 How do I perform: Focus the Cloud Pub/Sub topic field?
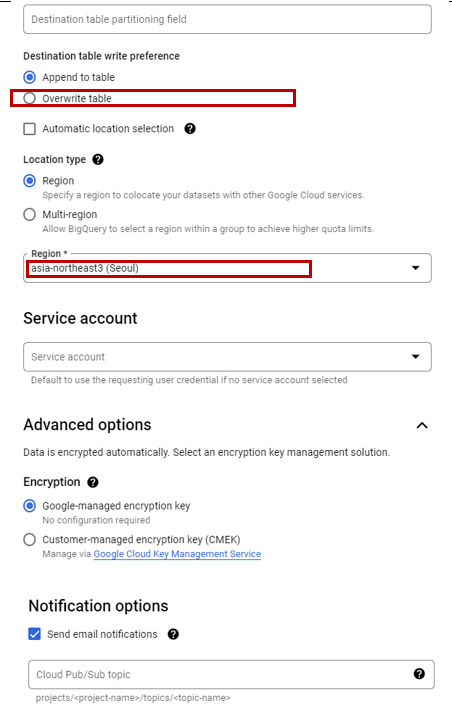point(231,674)
